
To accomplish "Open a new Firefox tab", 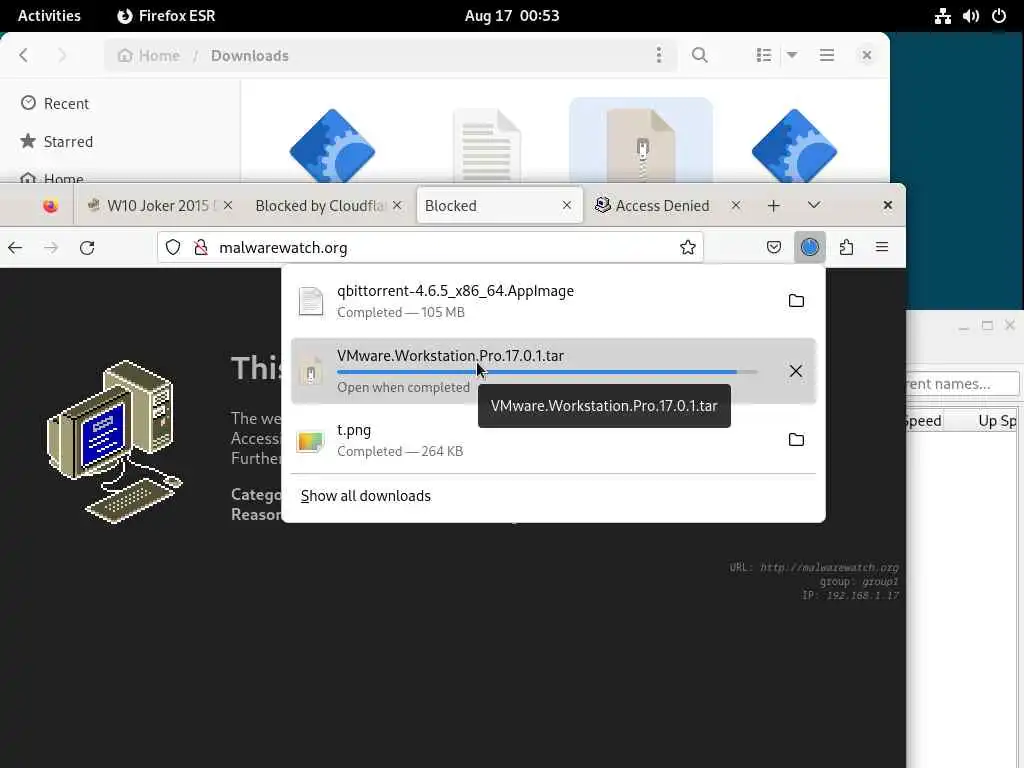I will point(773,206).
